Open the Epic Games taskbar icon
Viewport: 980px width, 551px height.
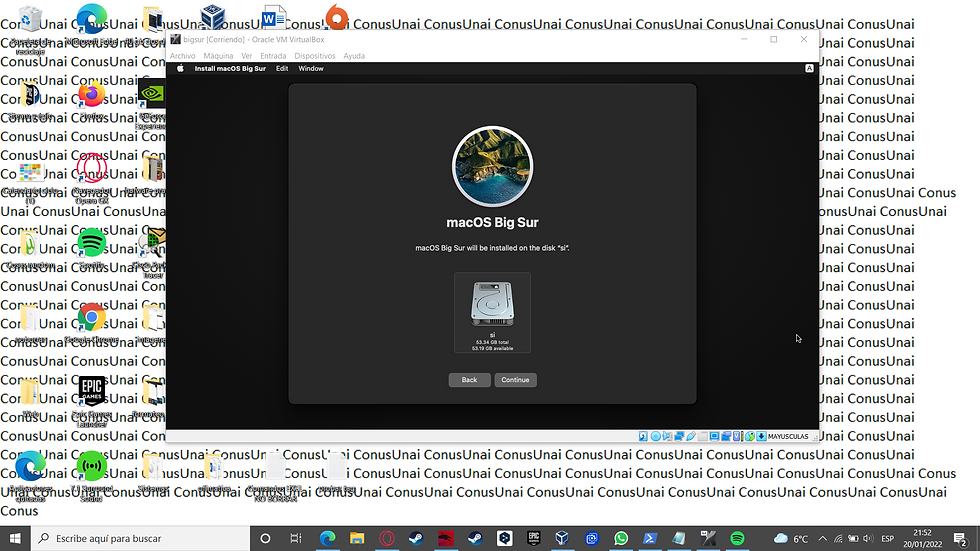[533, 538]
